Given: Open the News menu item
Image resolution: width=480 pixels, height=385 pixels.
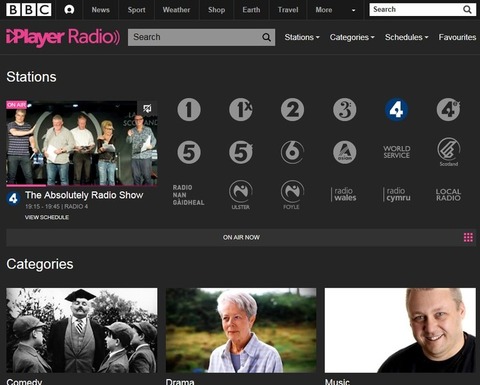Looking at the screenshot, I should (101, 10).
